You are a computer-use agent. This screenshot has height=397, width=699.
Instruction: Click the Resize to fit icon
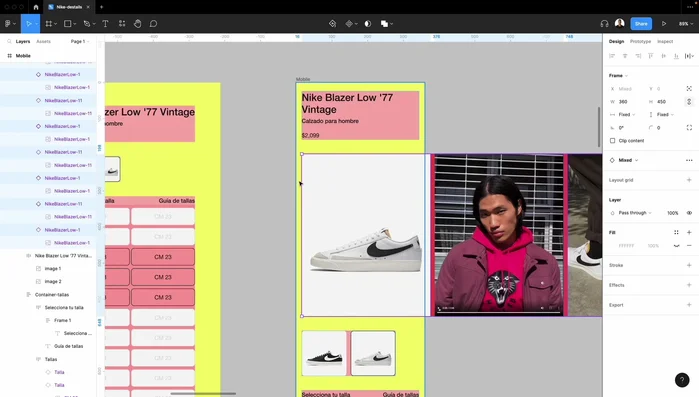coord(689,89)
